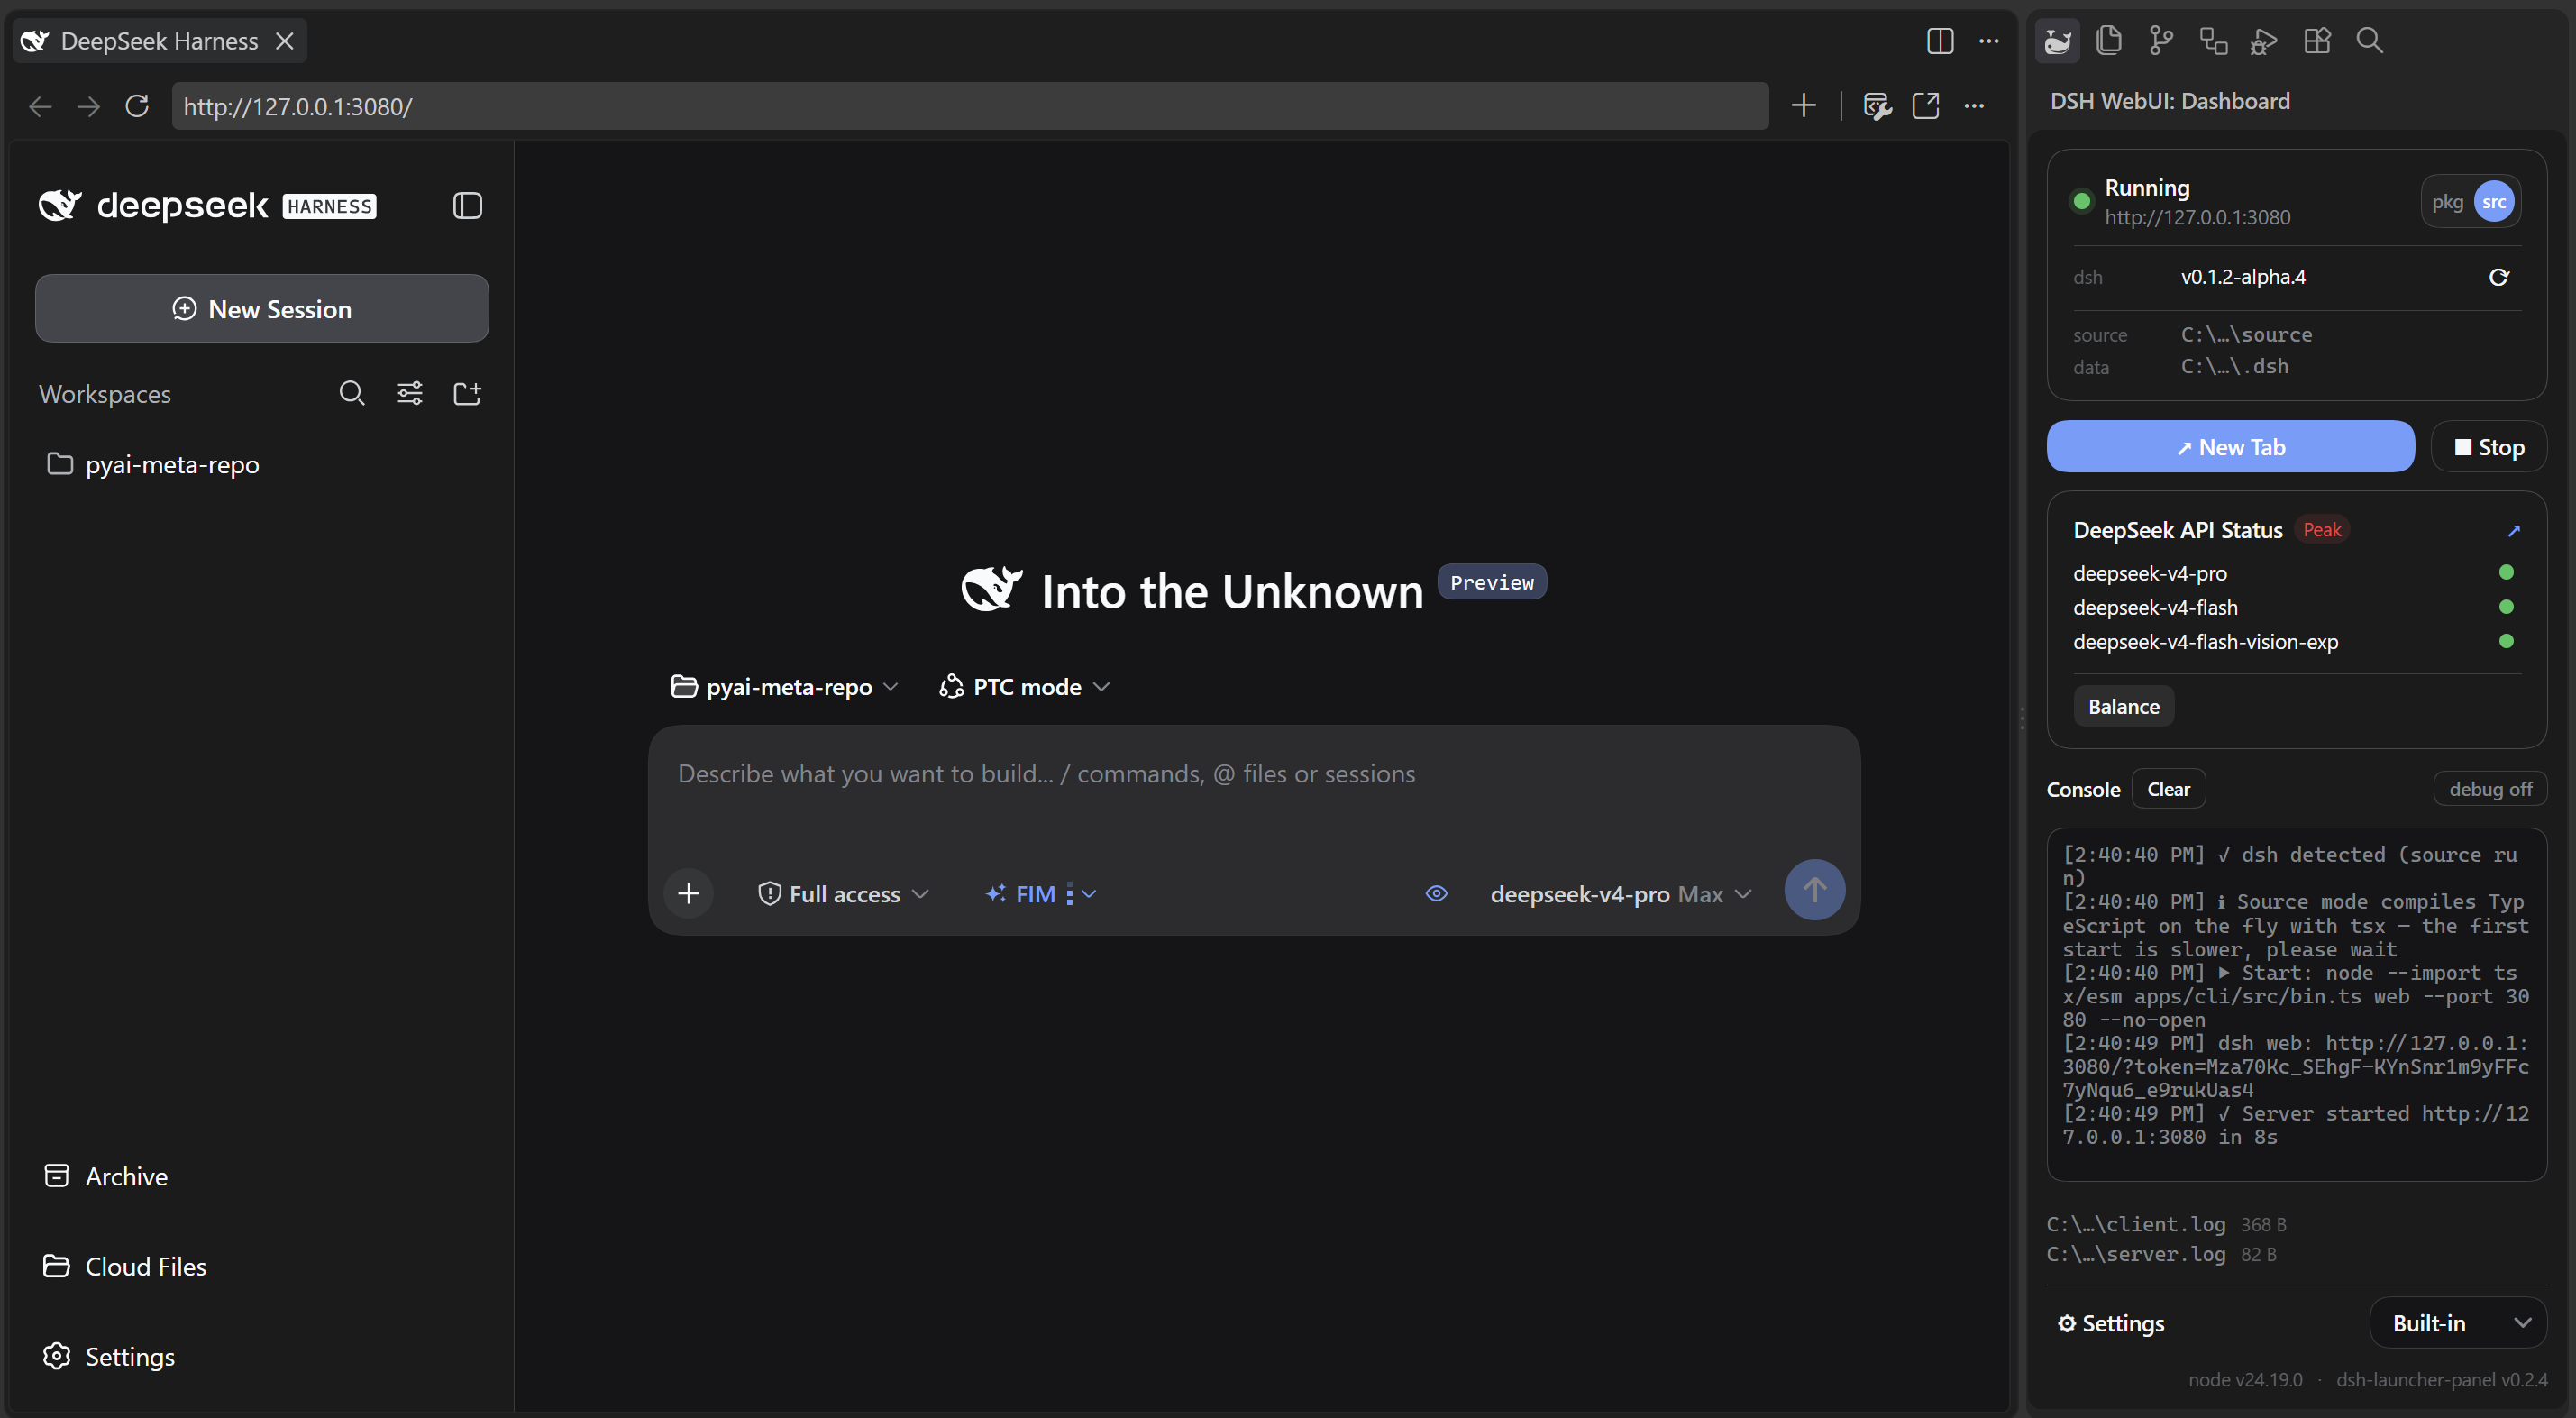Expand the Full access permissions dropdown

pyautogui.click(x=843, y=894)
